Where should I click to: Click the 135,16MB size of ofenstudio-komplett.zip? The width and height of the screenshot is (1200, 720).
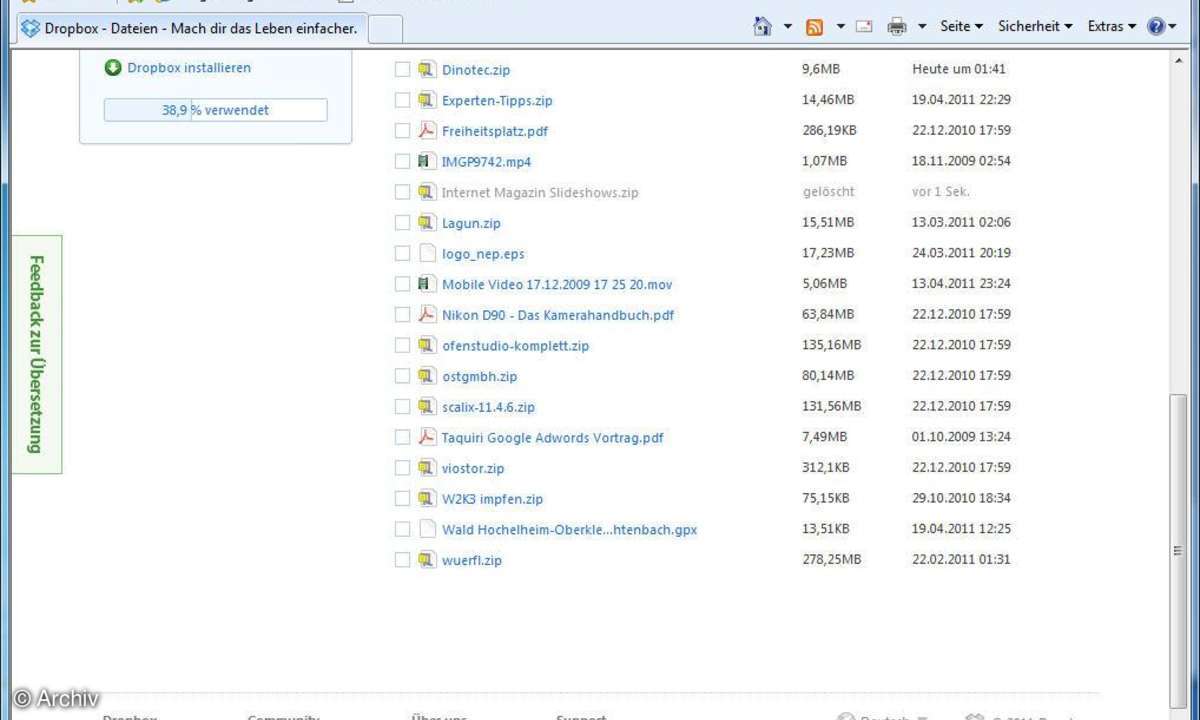pos(831,344)
